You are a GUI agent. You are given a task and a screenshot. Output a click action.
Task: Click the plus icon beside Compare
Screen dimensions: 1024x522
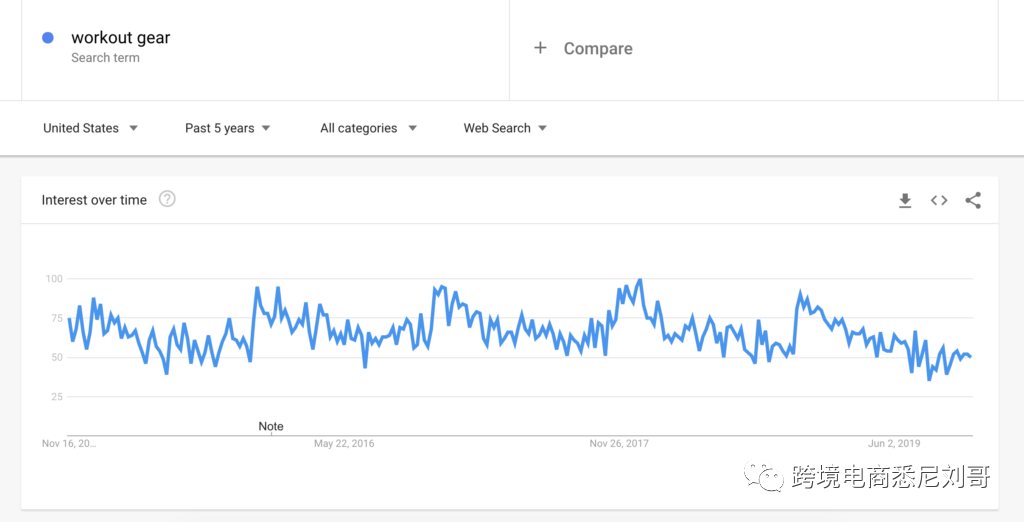tap(540, 48)
